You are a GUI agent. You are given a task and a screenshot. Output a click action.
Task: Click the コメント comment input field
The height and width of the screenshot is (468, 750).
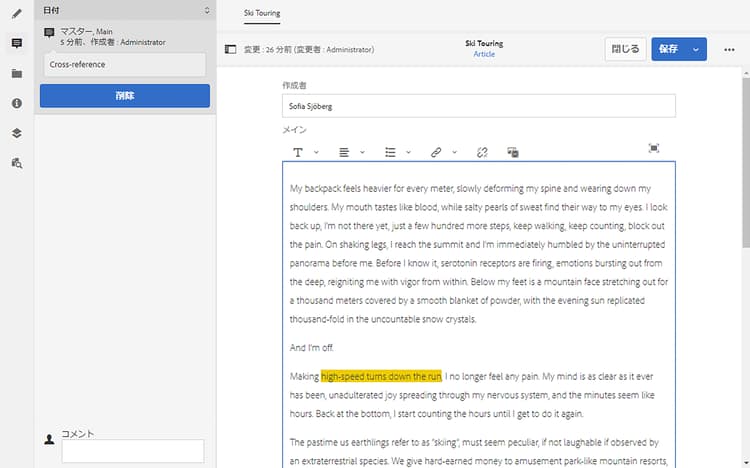(132, 451)
